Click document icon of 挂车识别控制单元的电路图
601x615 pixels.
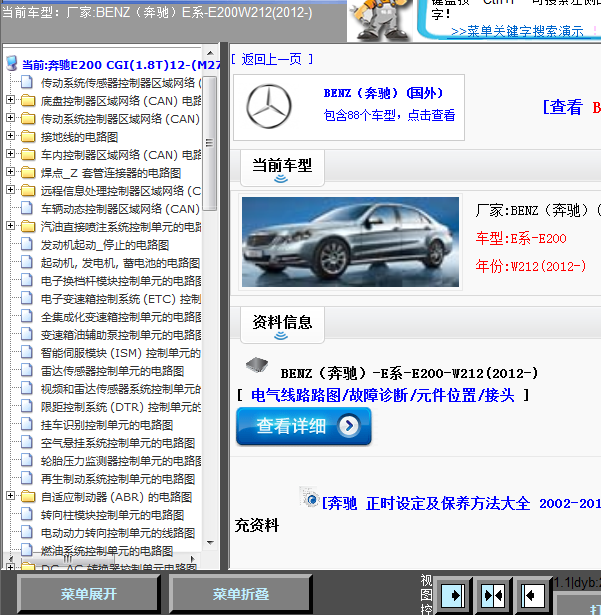pyautogui.click(x=27, y=424)
